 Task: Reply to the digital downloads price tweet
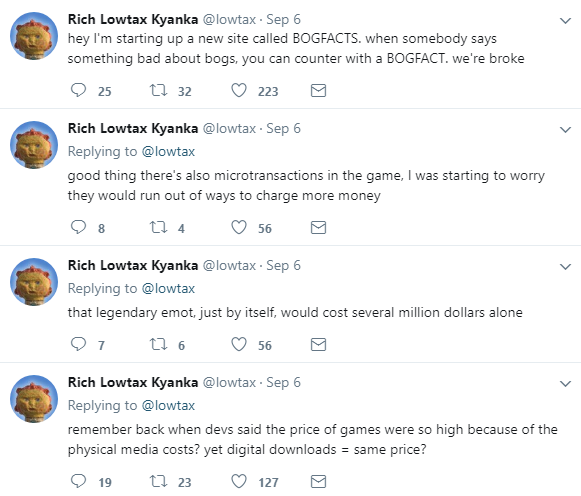(78, 481)
